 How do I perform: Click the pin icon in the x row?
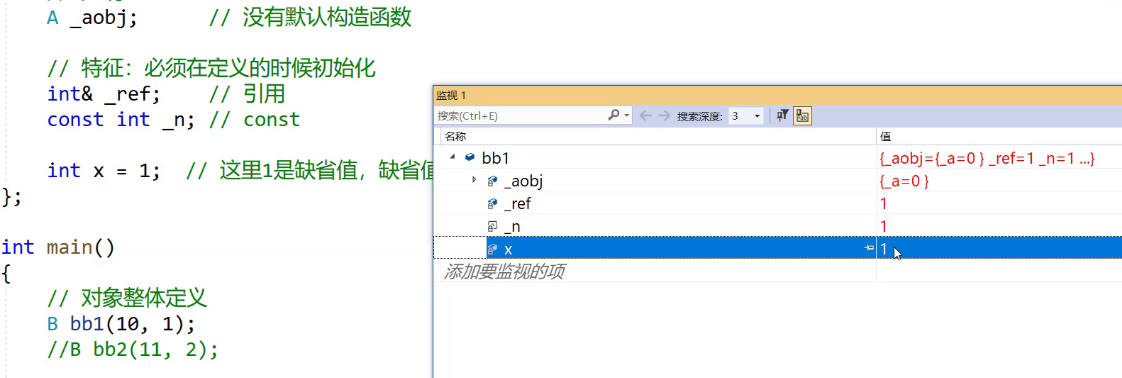[869, 248]
